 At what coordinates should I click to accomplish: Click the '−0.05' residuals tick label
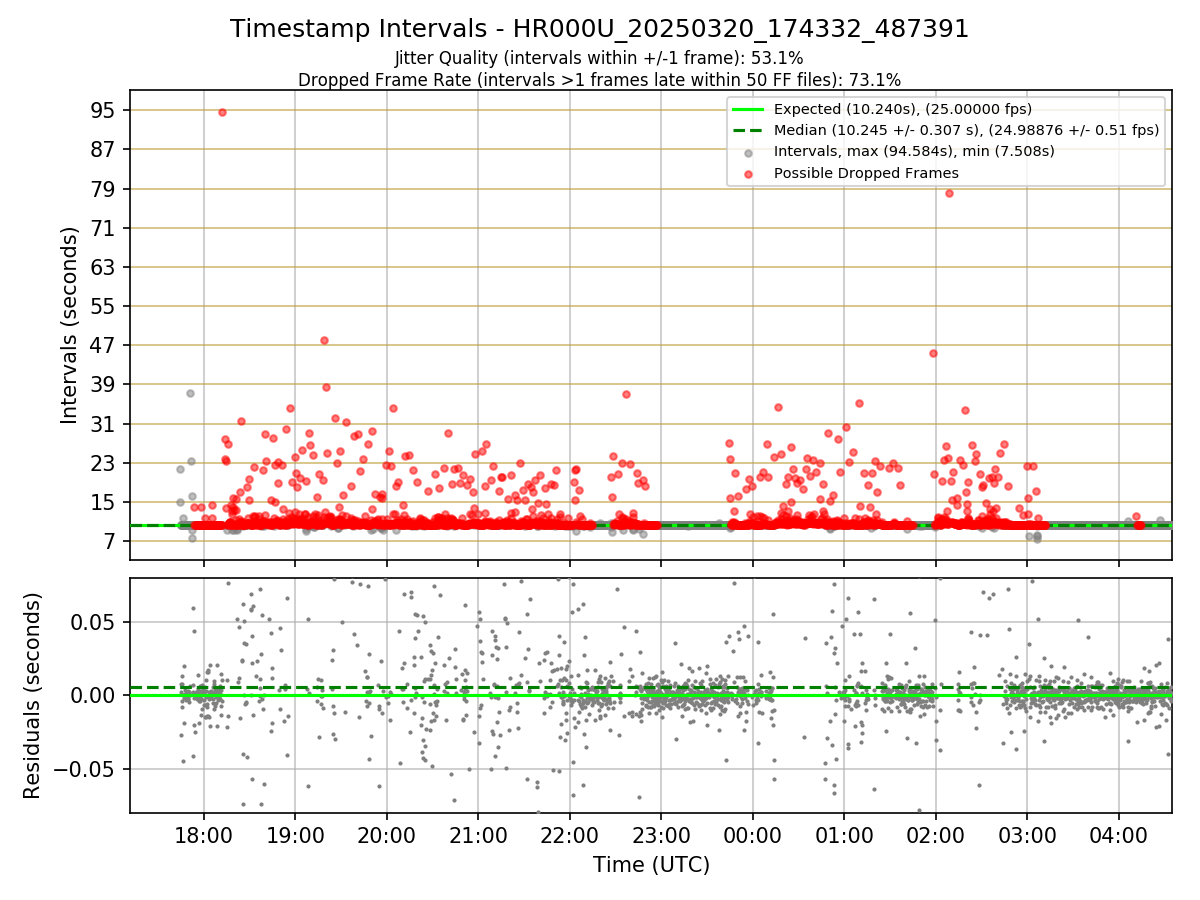tap(87, 770)
